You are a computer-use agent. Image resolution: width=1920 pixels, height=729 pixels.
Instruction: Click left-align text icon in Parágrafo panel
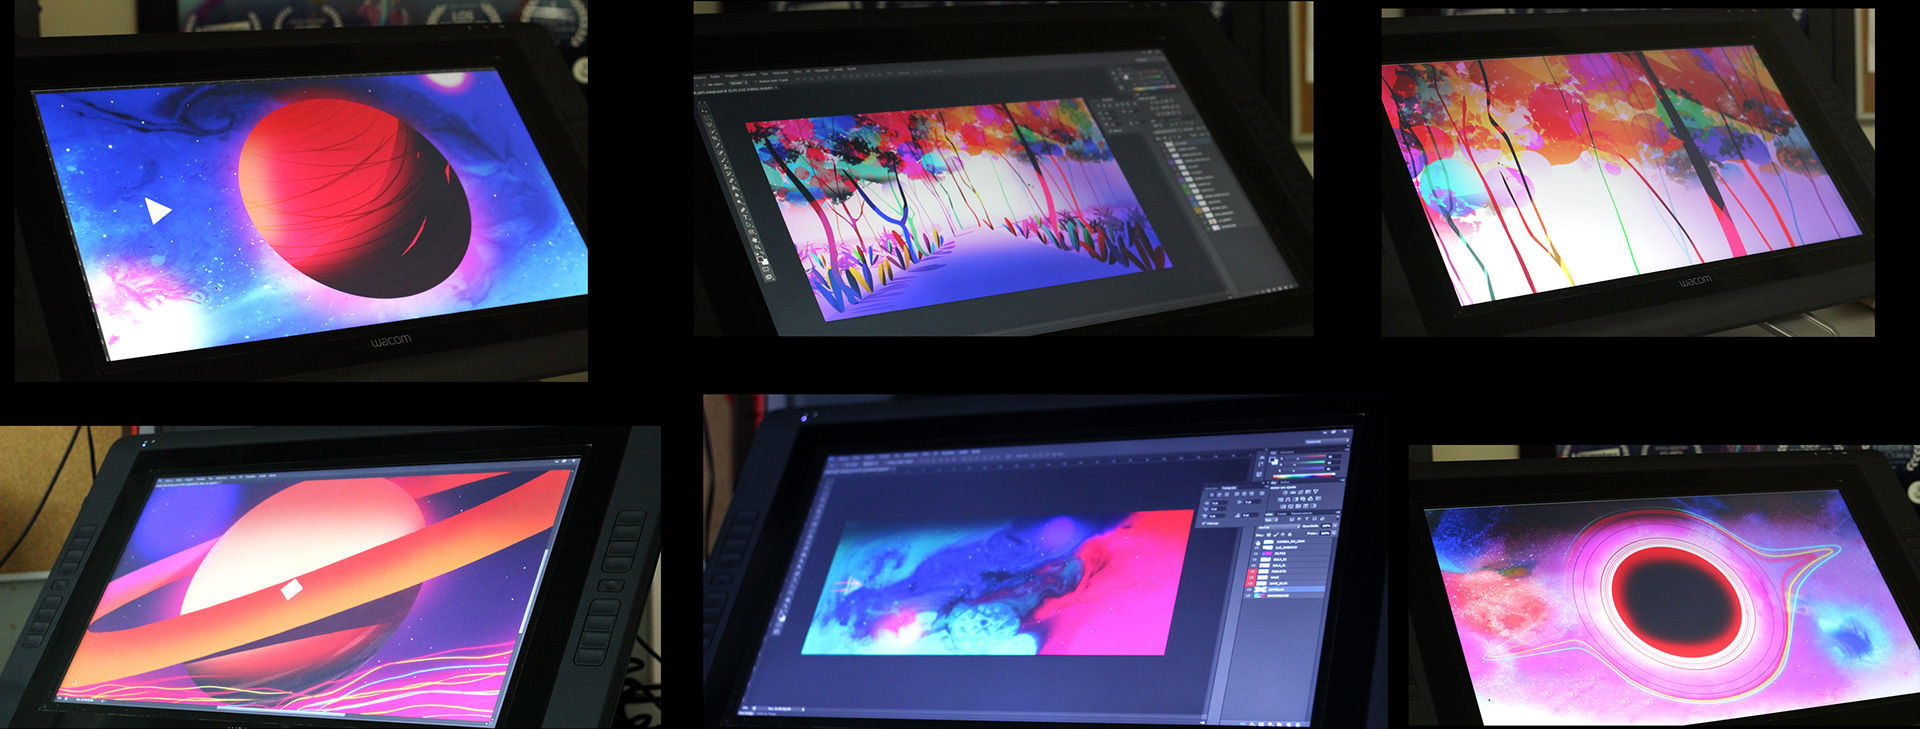(1212, 495)
